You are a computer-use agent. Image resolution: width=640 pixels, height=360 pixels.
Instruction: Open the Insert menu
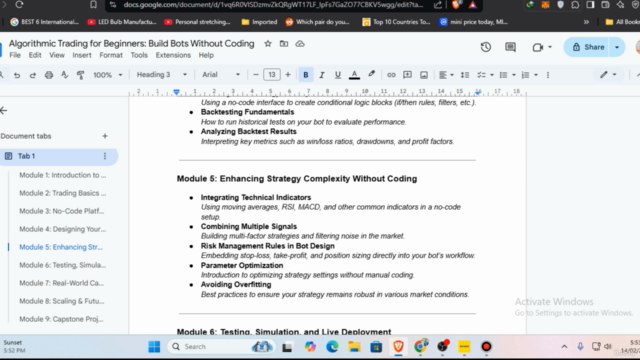82,55
